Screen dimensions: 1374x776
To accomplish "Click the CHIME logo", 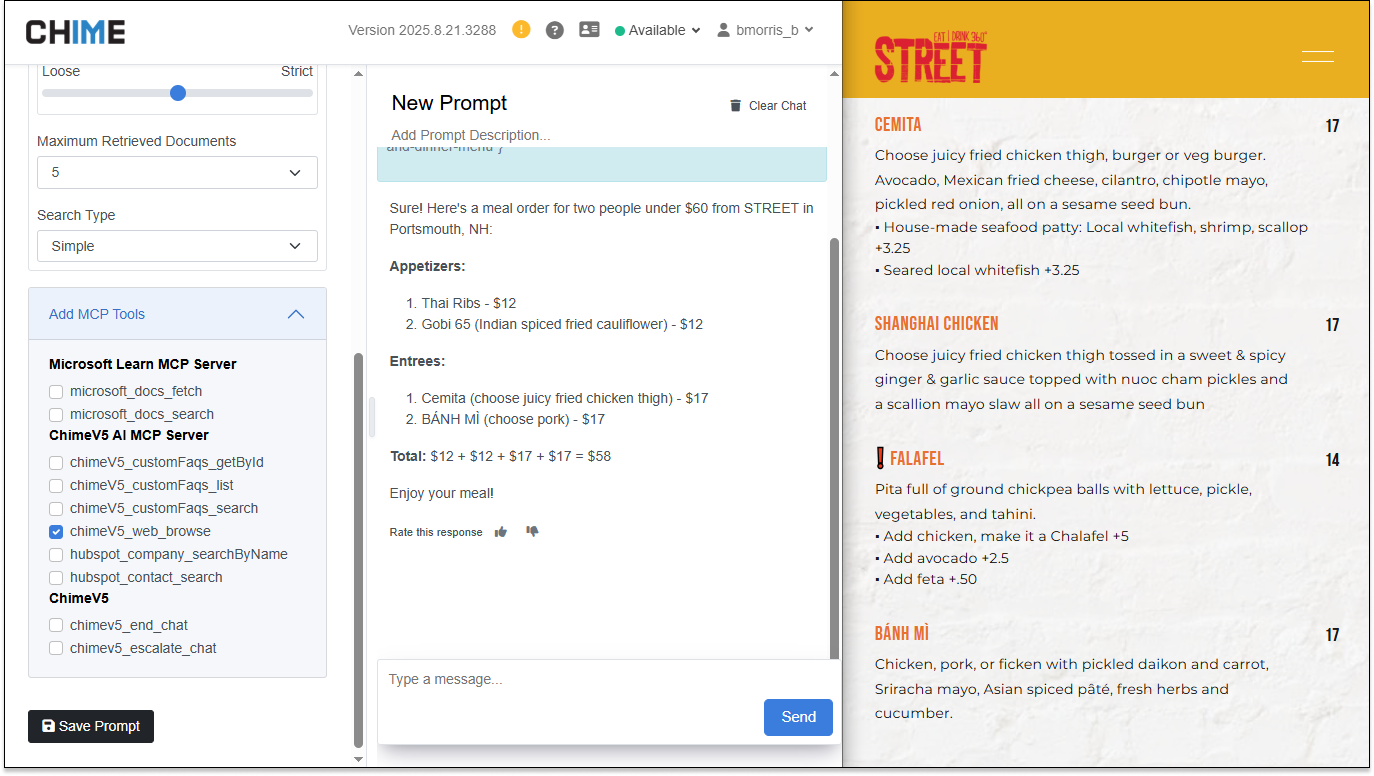I will [x=76, y=31].
